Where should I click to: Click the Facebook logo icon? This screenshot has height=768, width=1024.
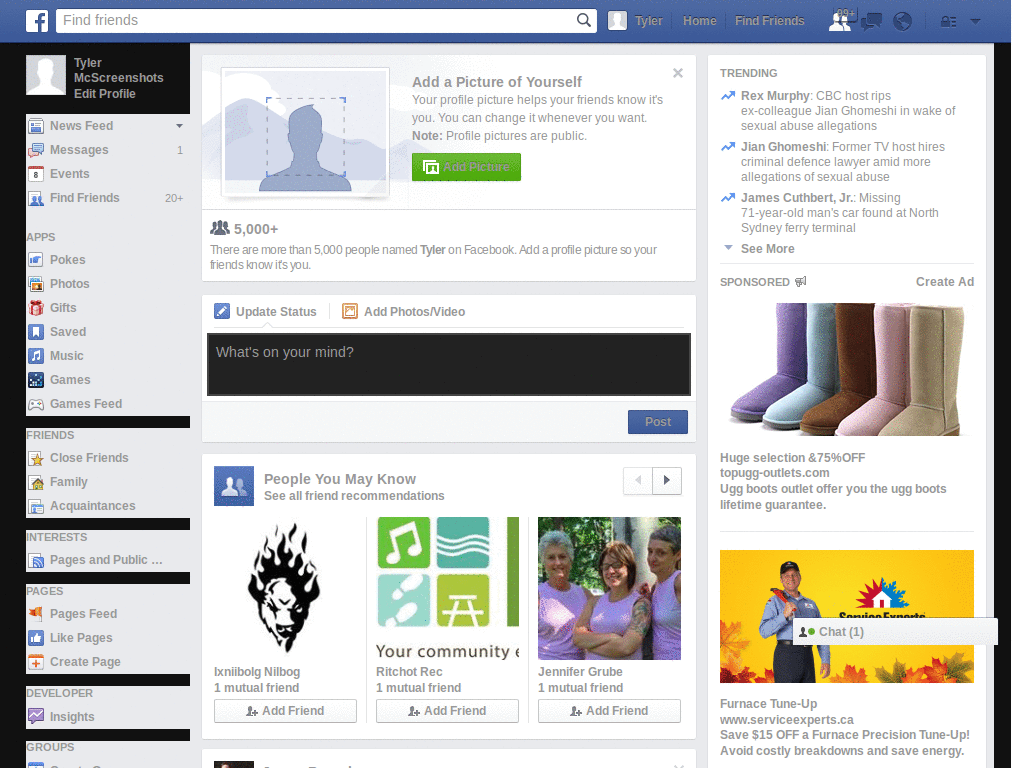(x=37, y=21)
